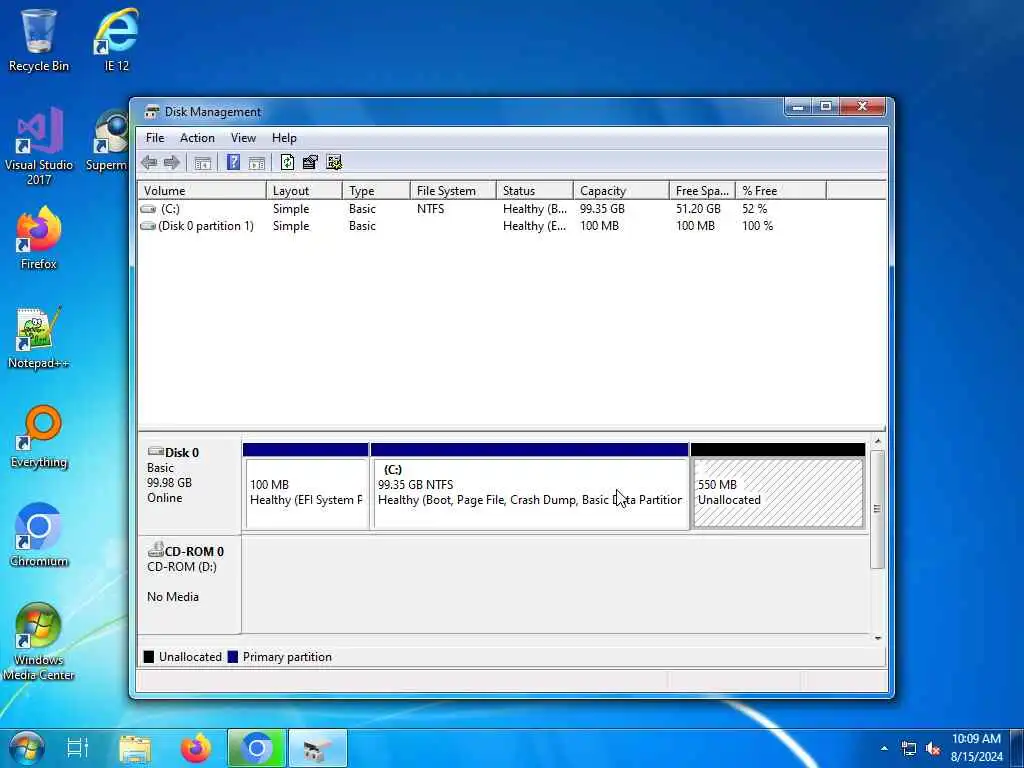
Task: Click the NTFS file system cell
Action: click(x=430, y=209)
